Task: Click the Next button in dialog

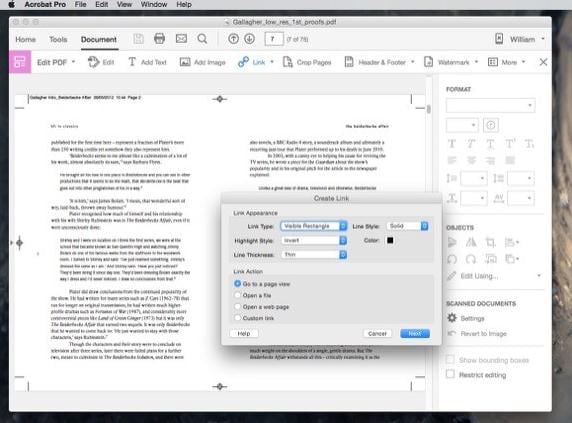Action: tap(415, 333)
